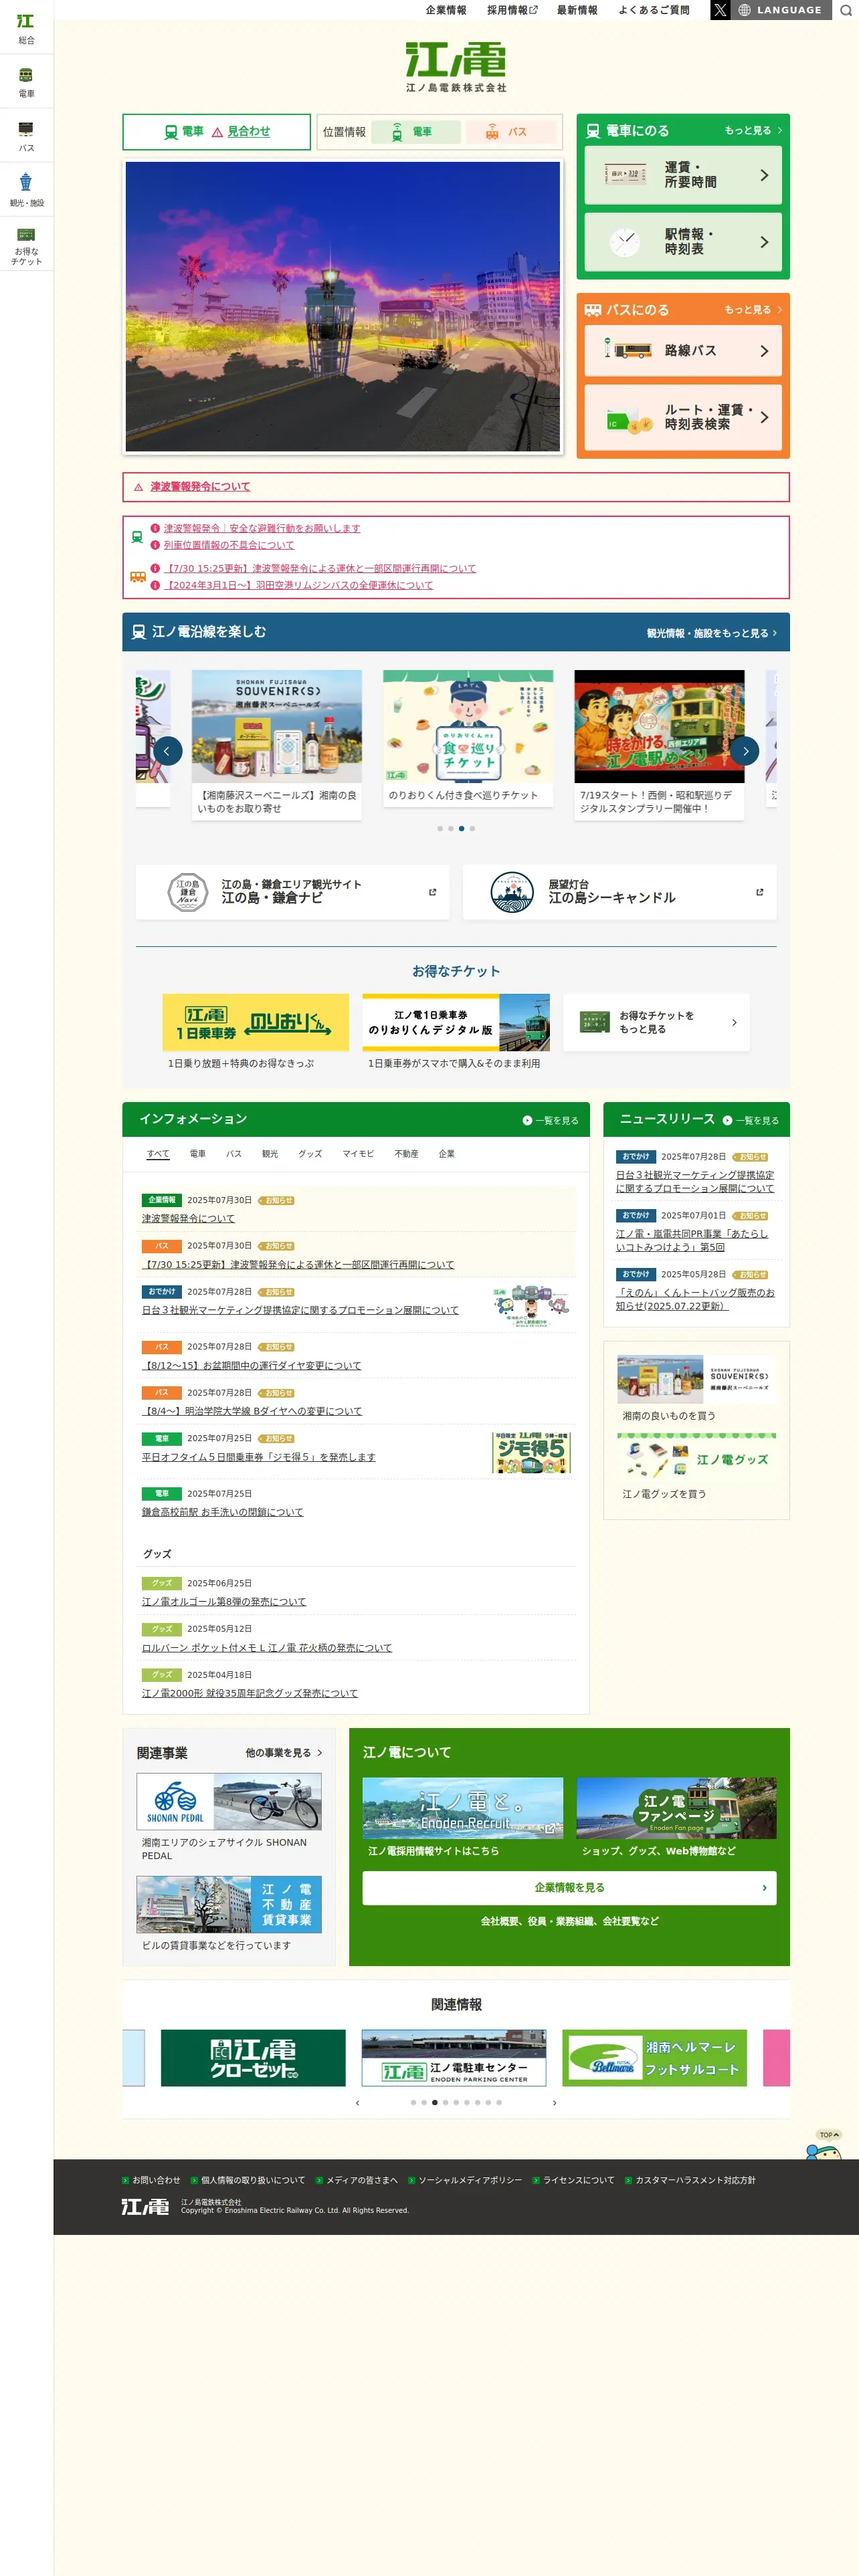
Task: Click 観光情報・施設をもっと見る link
Action: tap(711, 633)
